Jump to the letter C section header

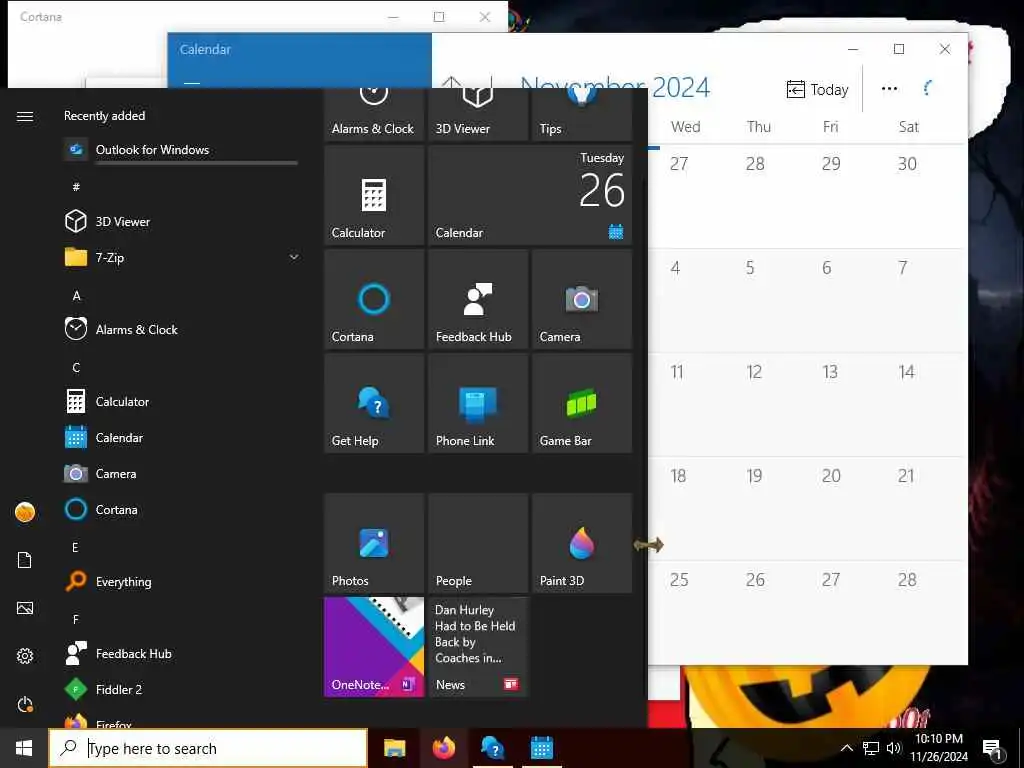tap(76, 368)
